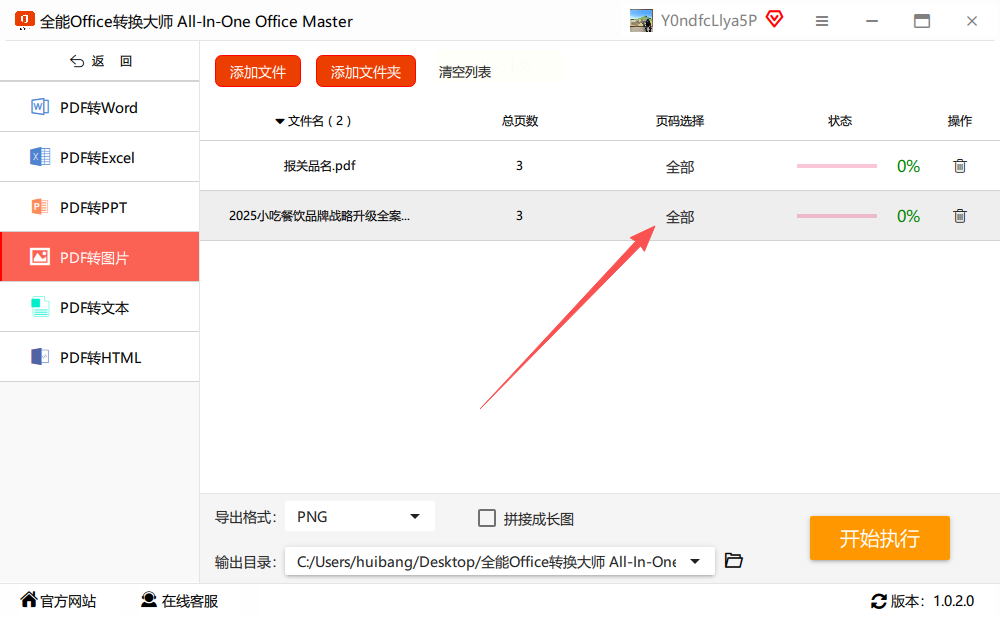Click 全部 page selection for 2025小吃餐饮 file
Image resolution: width=1000 pixels, height=617 pixels.
(680, 217)
